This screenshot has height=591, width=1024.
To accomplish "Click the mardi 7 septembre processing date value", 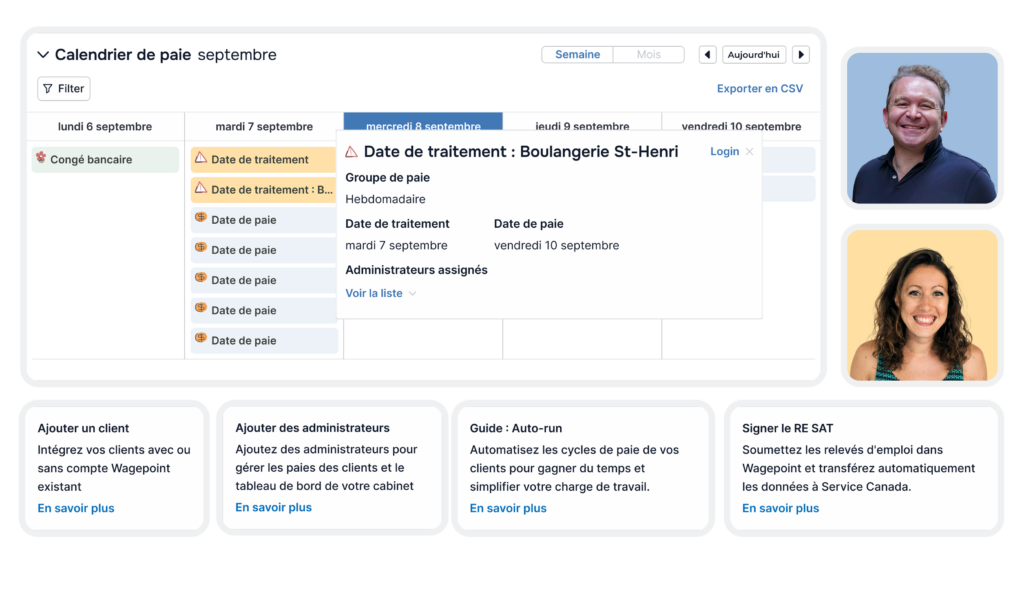I will pyautogui.click(x=396, y=246).
